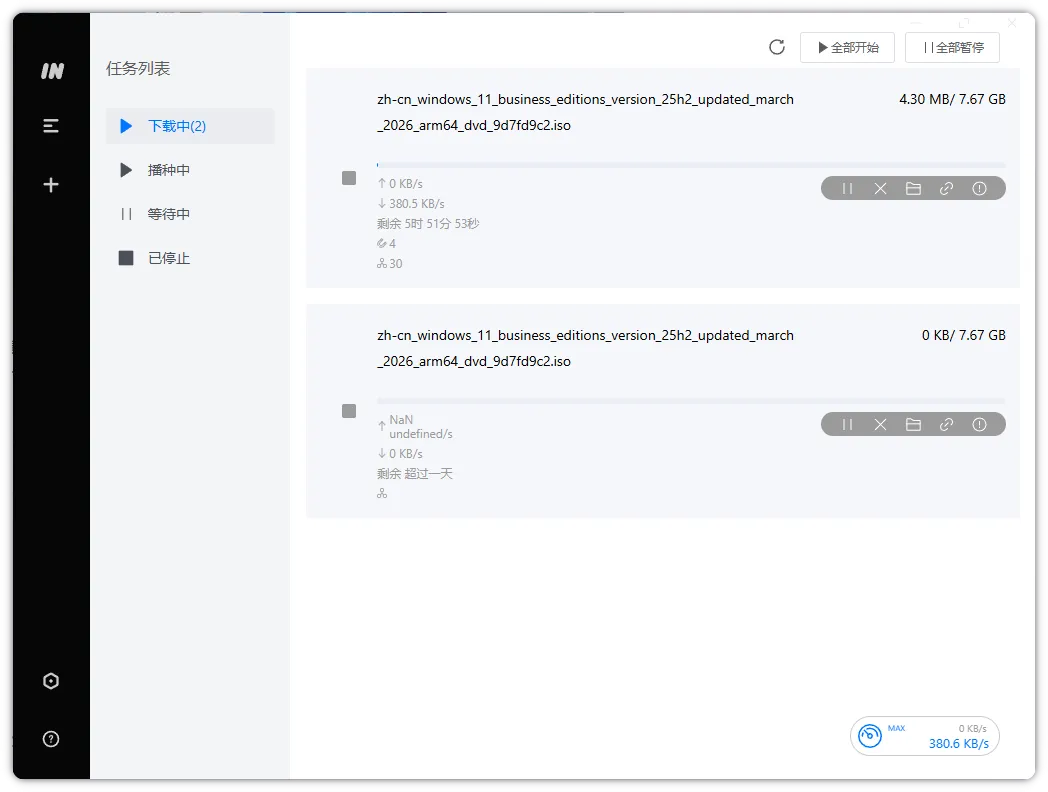Click the 380.6 KB/s total speed text
Image resolution: width=1048 pixels, height=792 pixels.
point(958,743)
